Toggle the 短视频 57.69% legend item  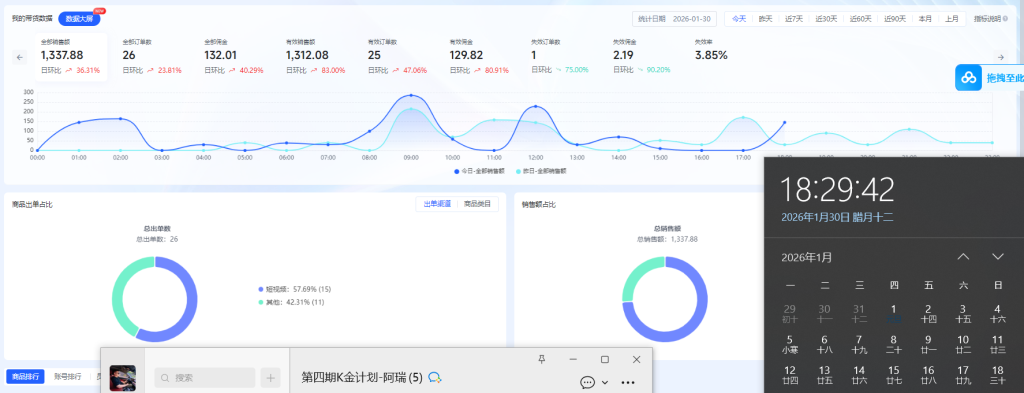pos(295,289)
